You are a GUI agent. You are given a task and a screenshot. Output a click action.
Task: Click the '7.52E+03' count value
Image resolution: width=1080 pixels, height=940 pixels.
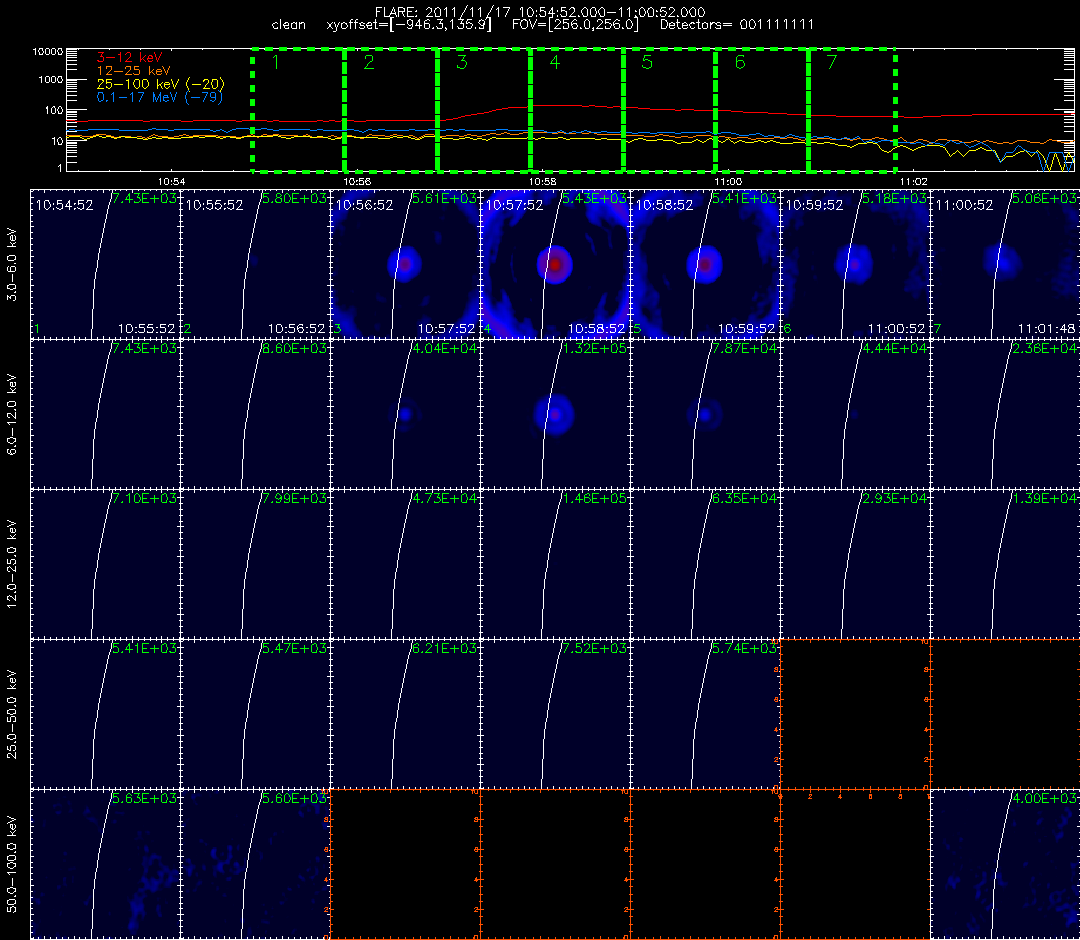click(594, 648)
